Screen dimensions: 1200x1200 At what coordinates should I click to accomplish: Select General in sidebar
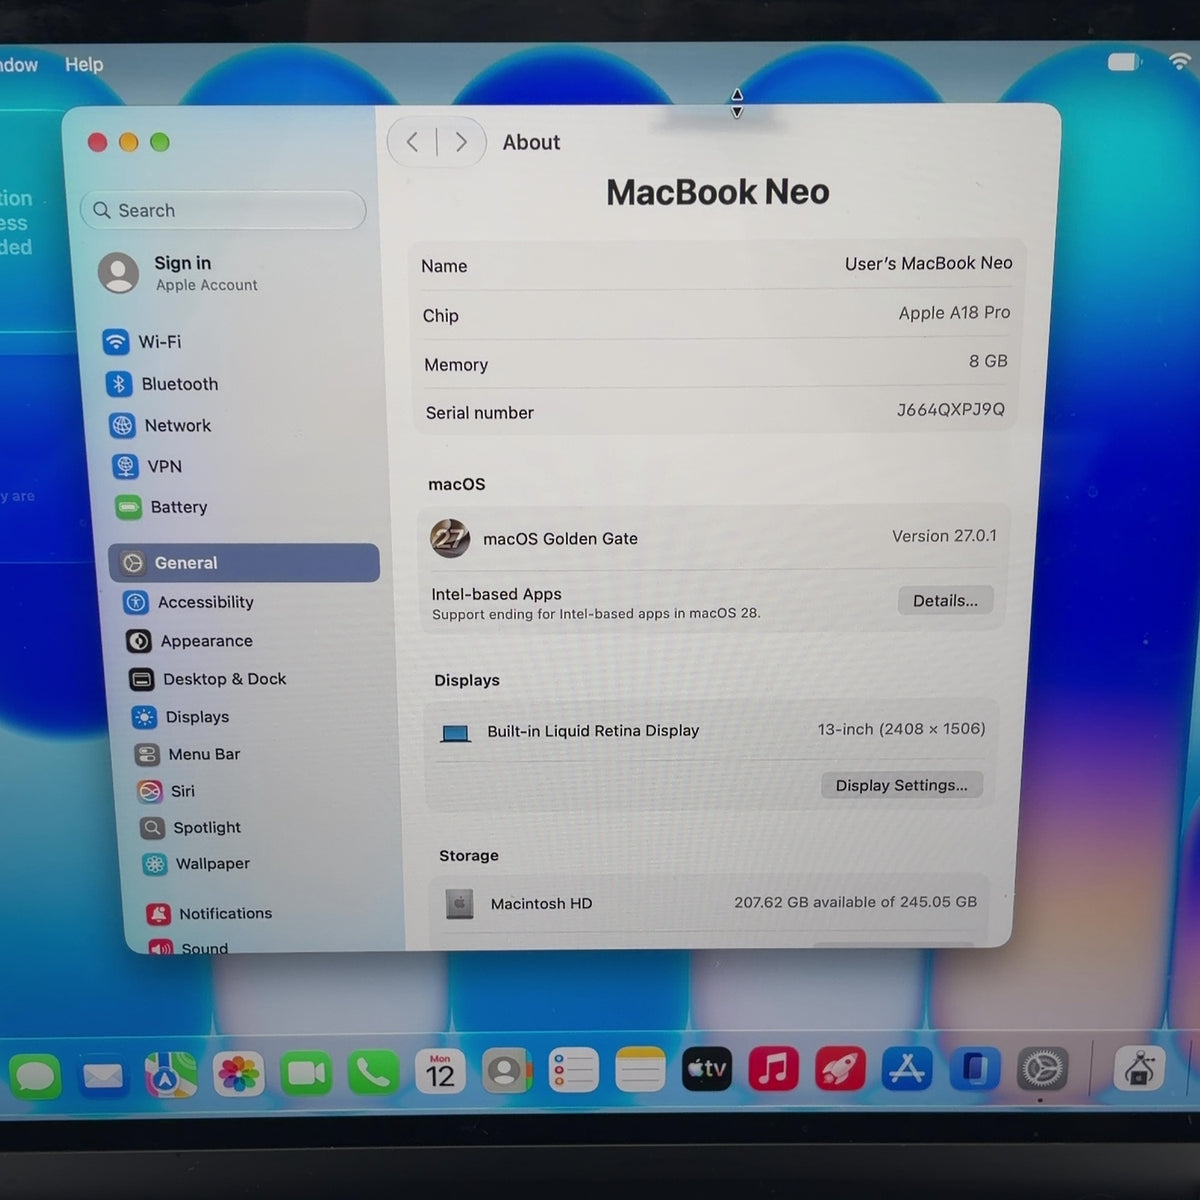244,563
